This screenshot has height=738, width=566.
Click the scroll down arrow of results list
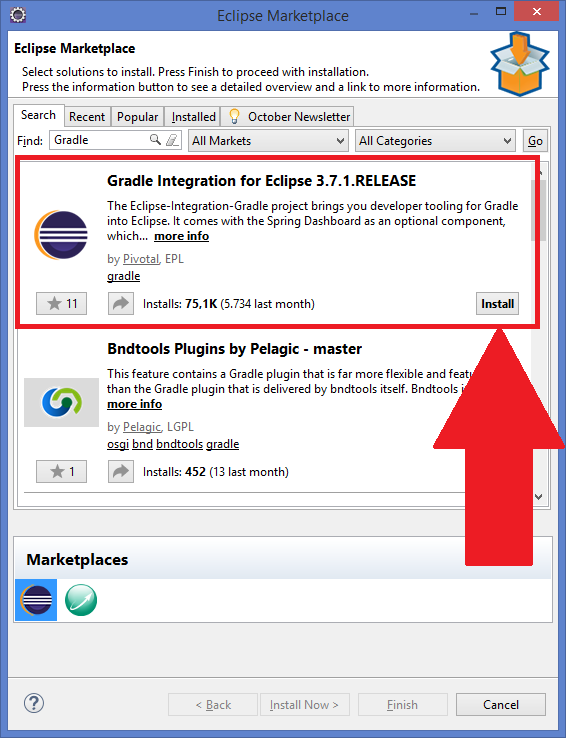[x=539, y=497]
